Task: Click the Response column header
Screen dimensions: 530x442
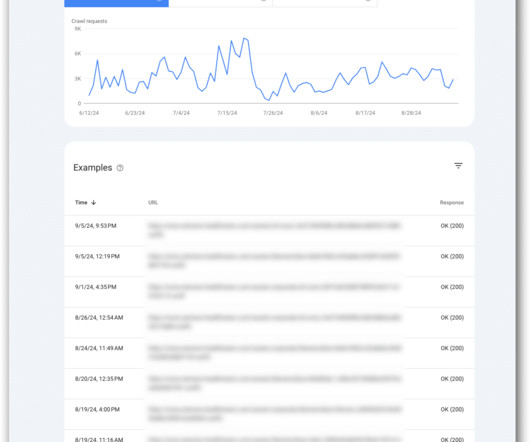Action: tap(452, 202)
